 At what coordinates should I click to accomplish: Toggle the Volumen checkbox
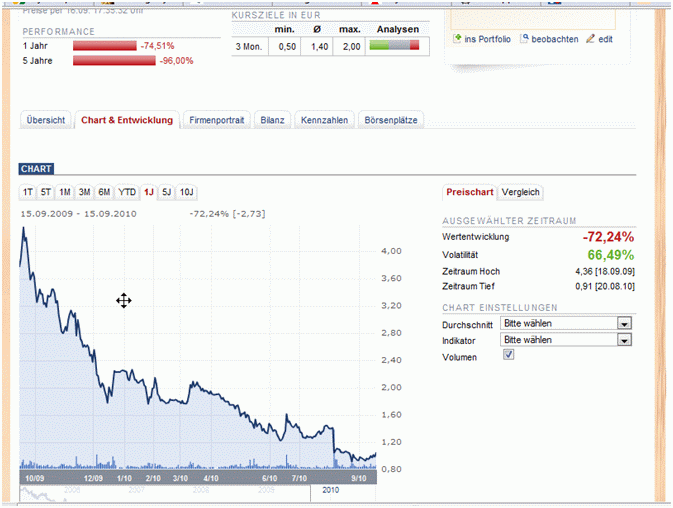(x=508, y=356)
